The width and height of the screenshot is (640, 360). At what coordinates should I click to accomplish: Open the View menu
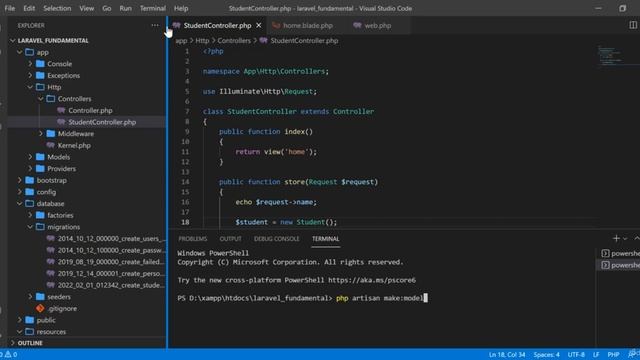point(87,8)
